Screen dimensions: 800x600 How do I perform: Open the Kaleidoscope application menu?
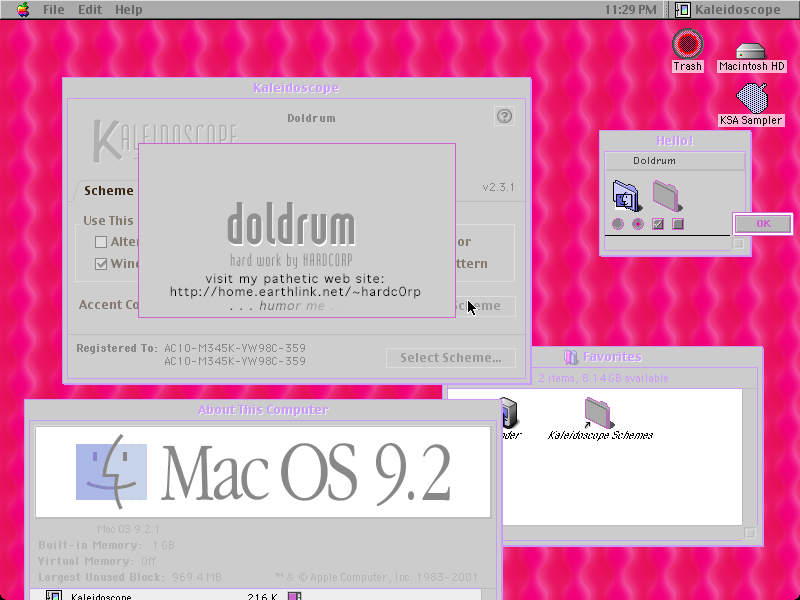[x=728, y=10]
